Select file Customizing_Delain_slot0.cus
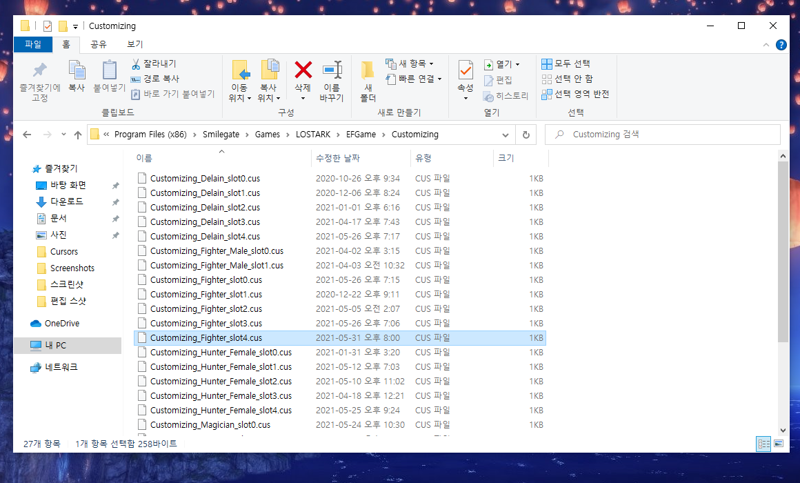Image resolution: width=800 pixels, height=483 pixels. coord(205,179)
